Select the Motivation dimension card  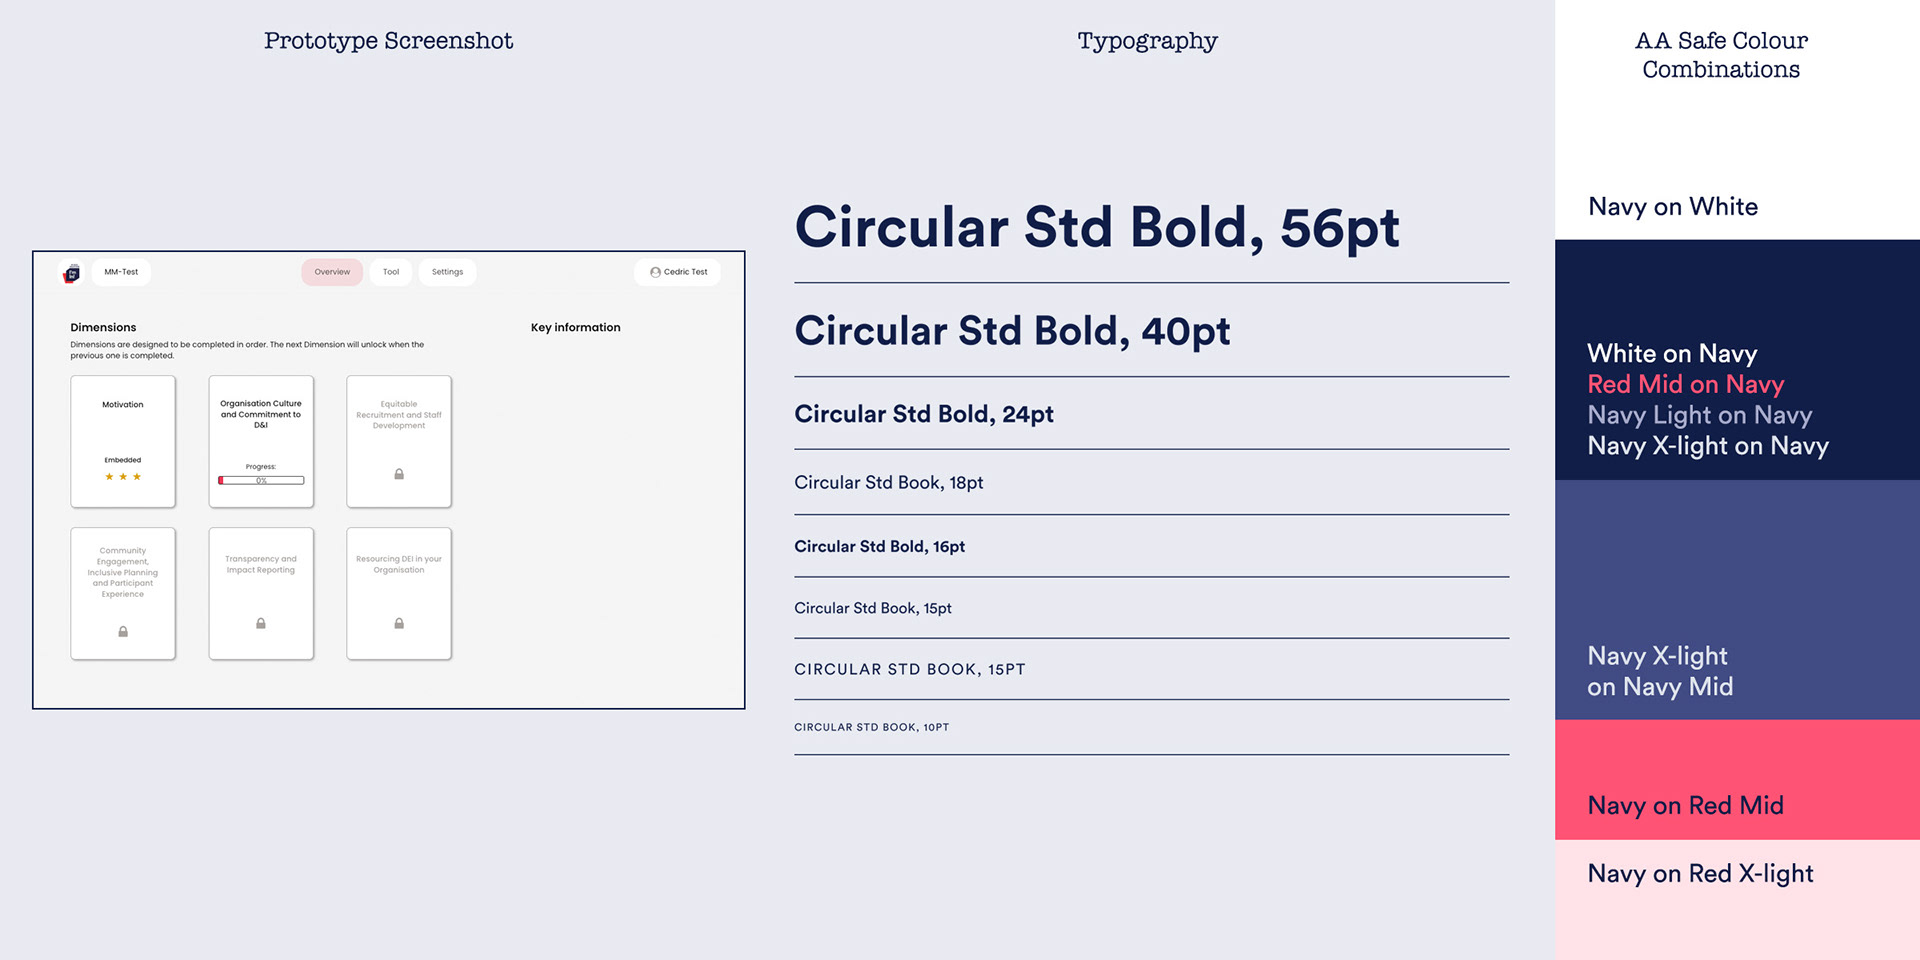123,441
